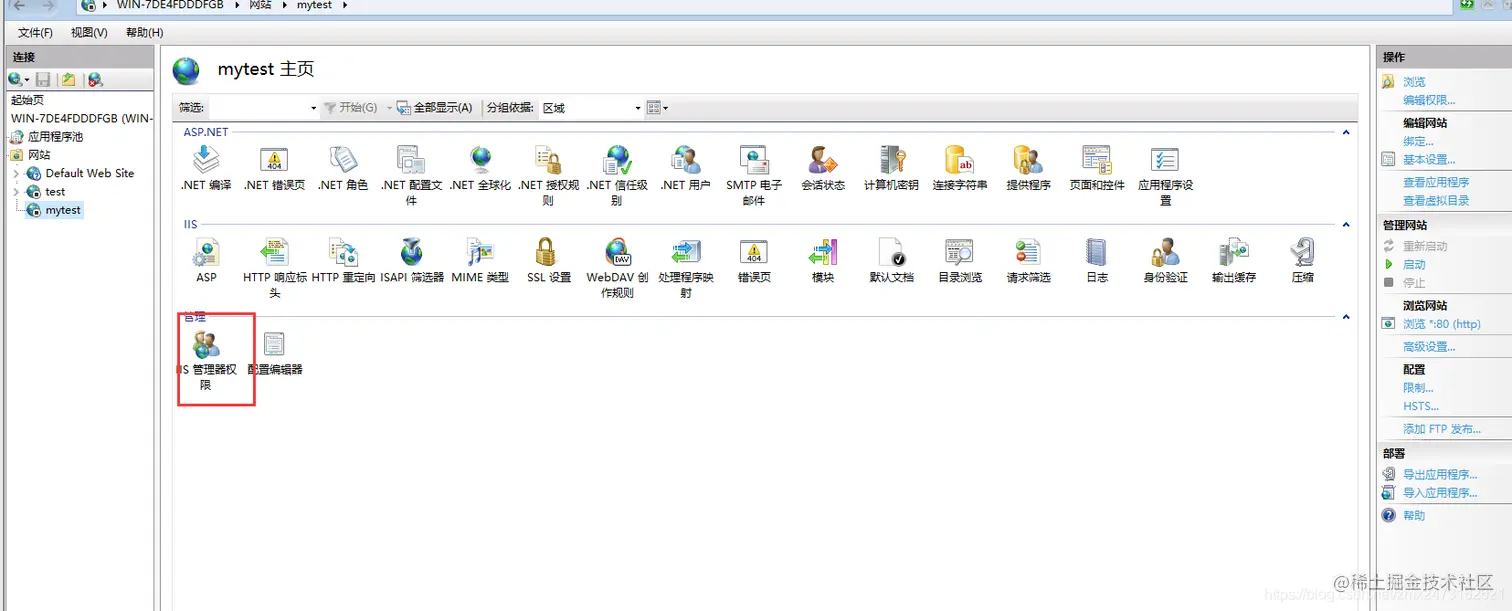This screenshot has width=1512, height=611.
Task: Click the save icon in connections toolbar
Action: (x=43, y=79)
